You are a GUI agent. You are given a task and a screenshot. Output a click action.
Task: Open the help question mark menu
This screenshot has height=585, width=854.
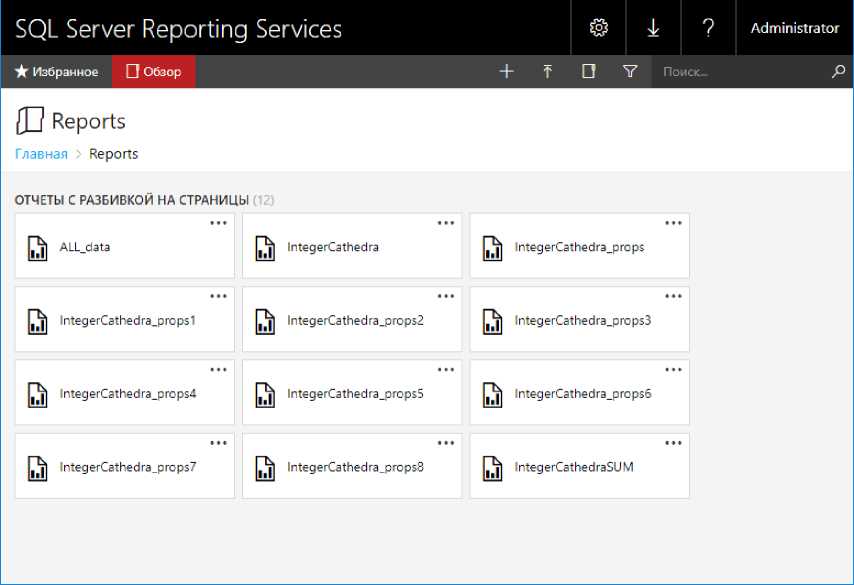708,28
